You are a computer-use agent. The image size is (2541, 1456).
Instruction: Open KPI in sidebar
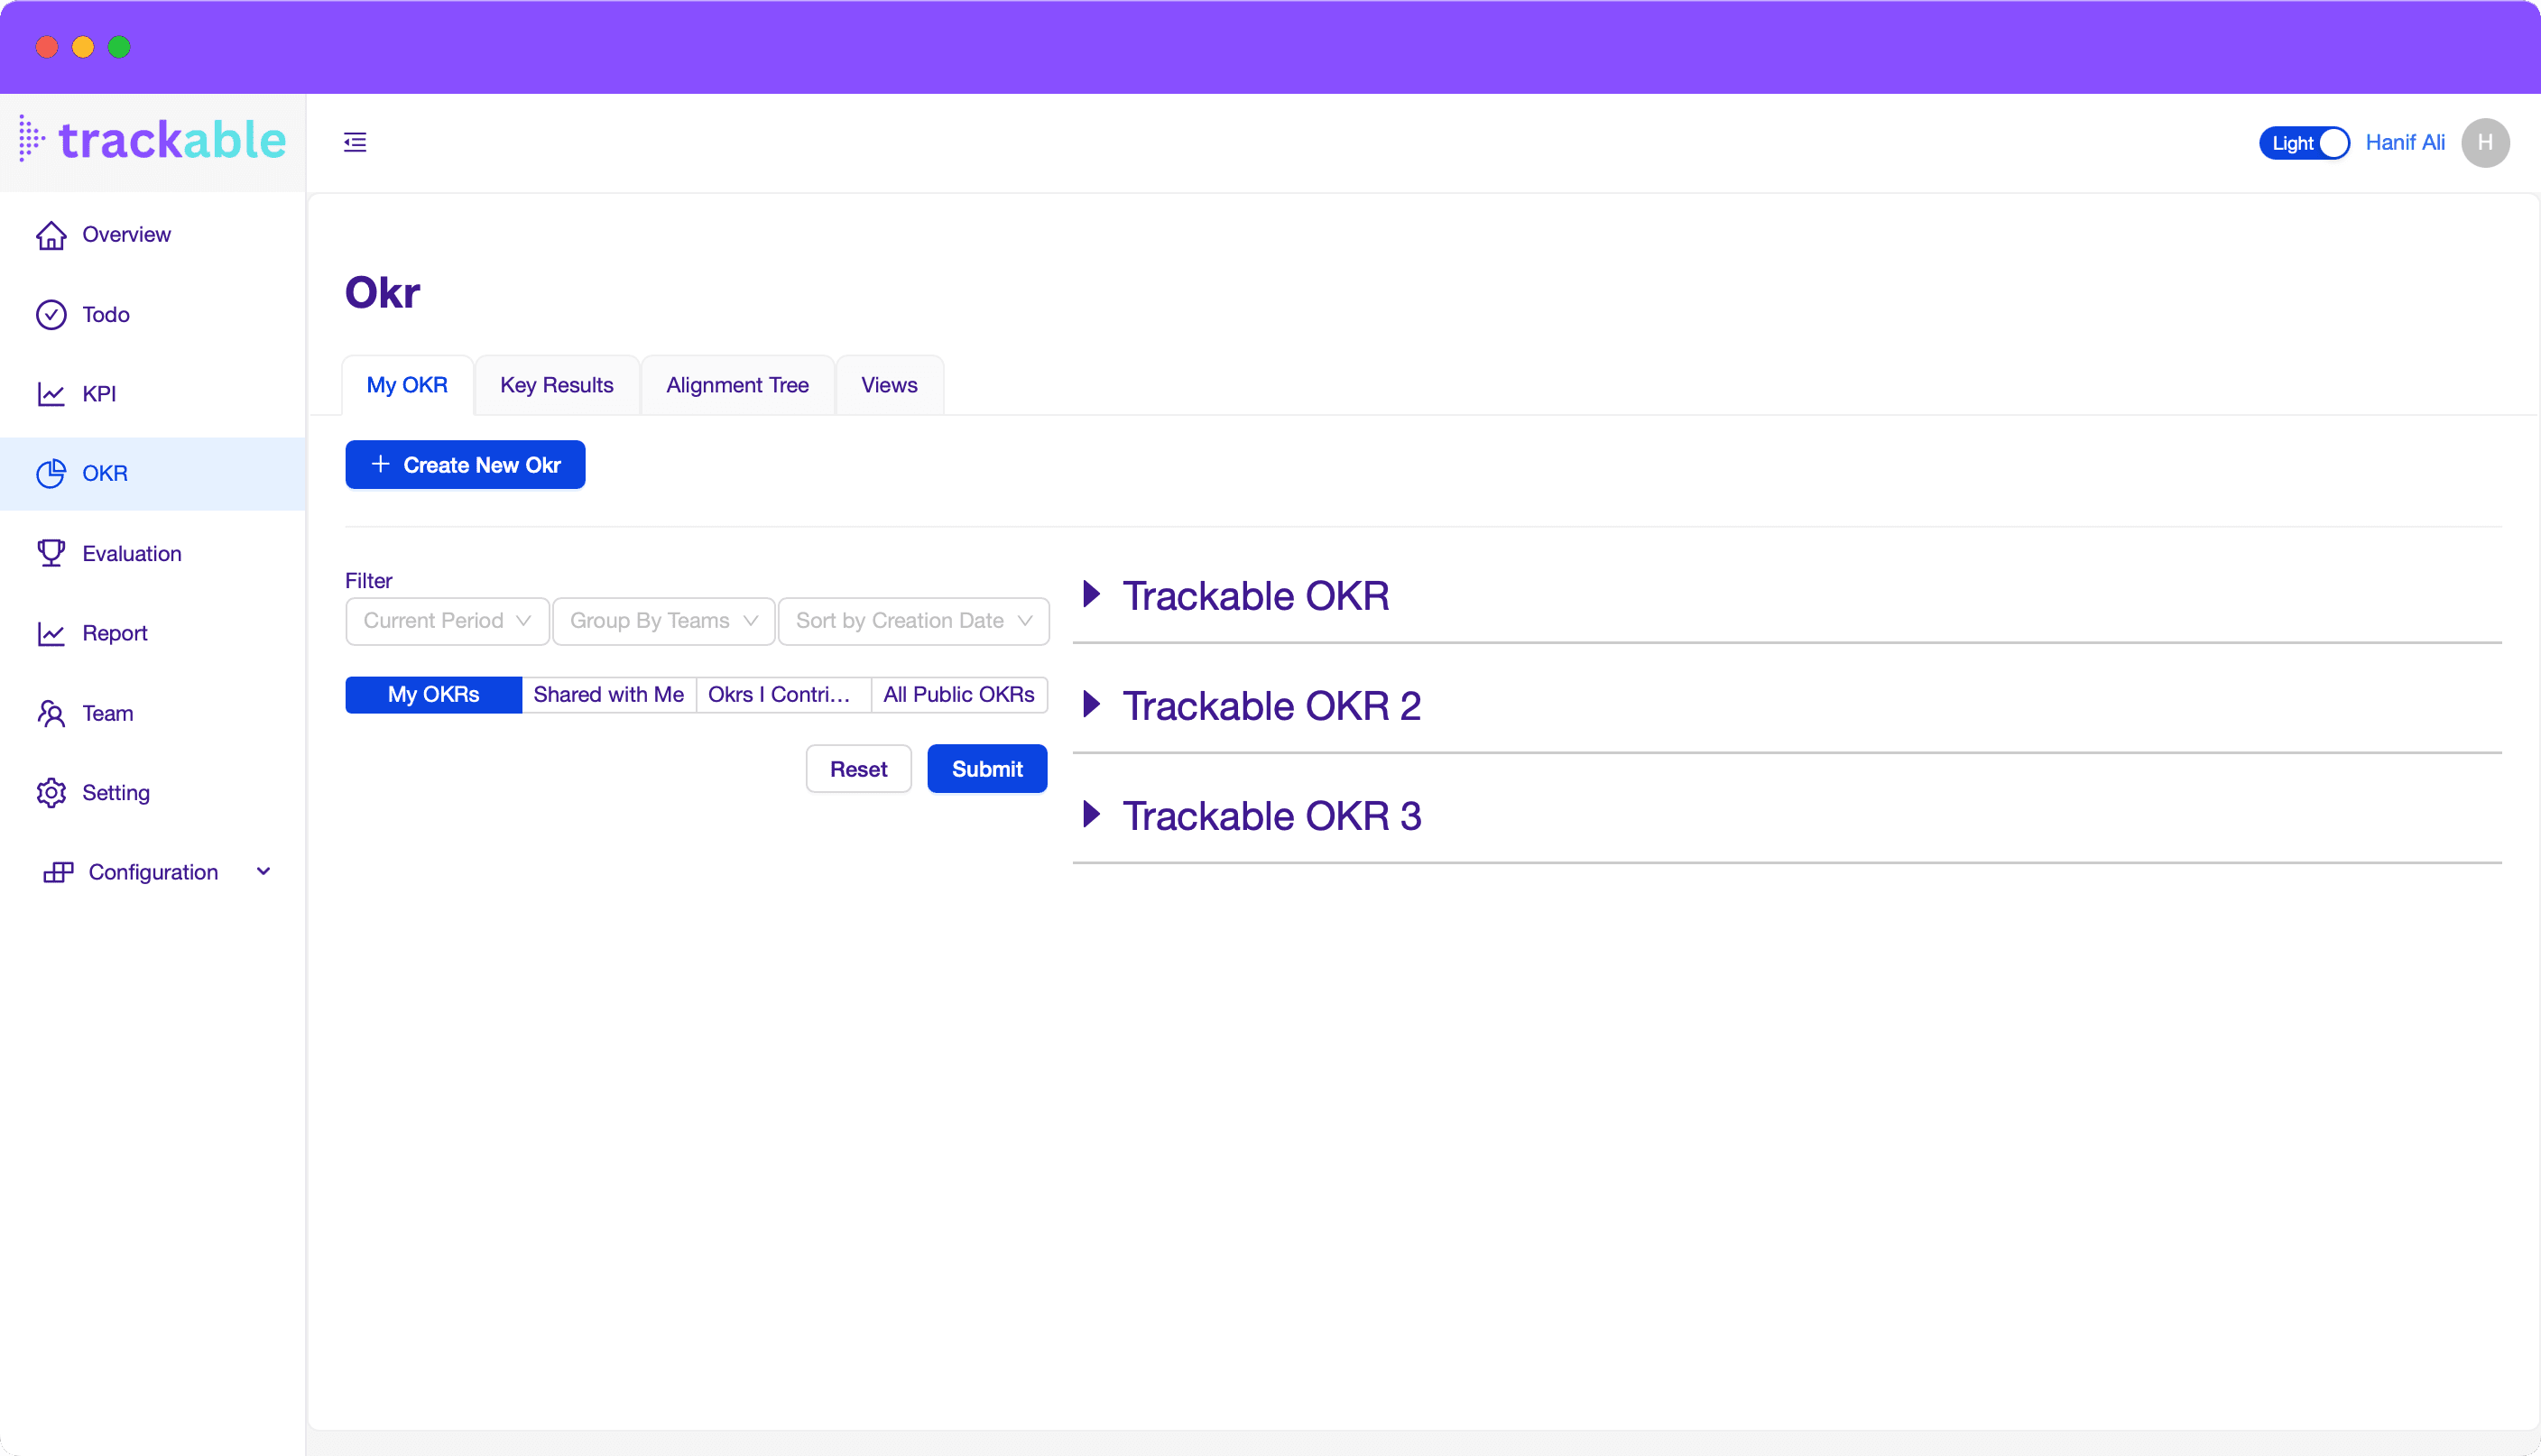tap(152, 394)
